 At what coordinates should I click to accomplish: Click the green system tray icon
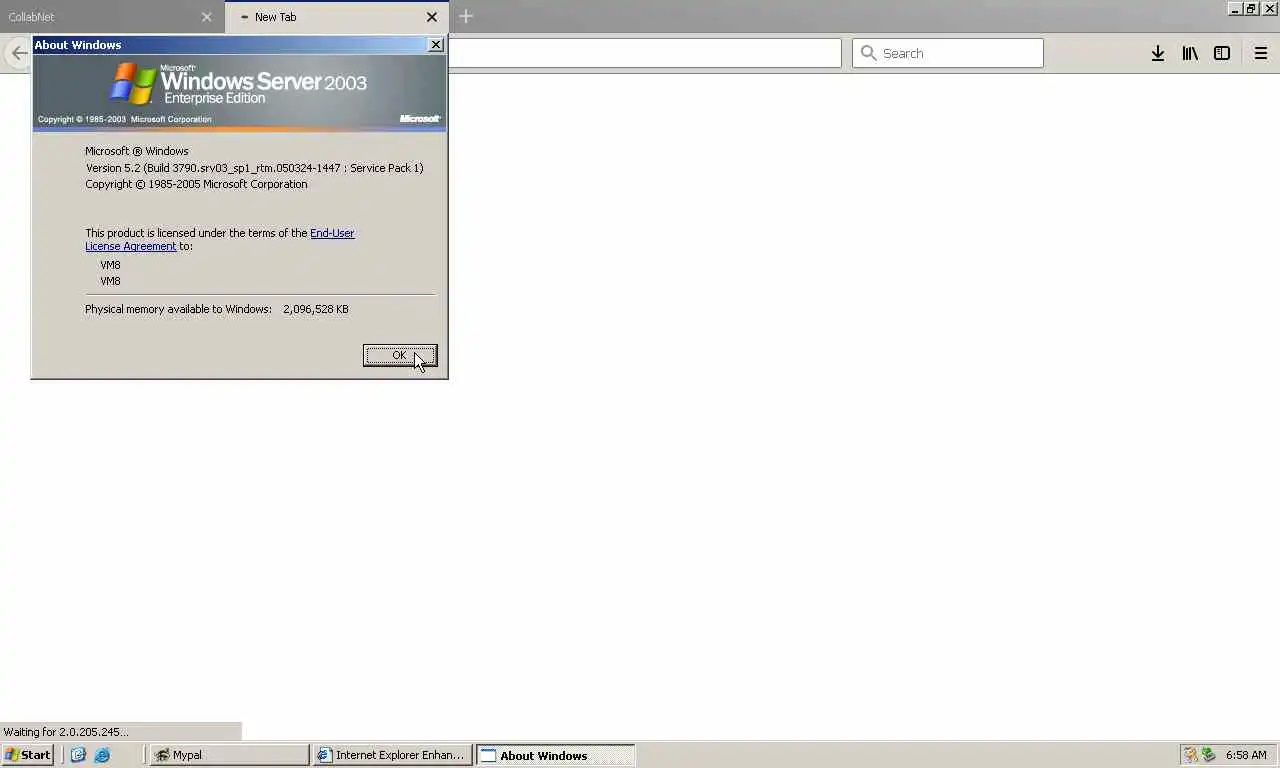pyautogui.click(x=1208, y=755)
